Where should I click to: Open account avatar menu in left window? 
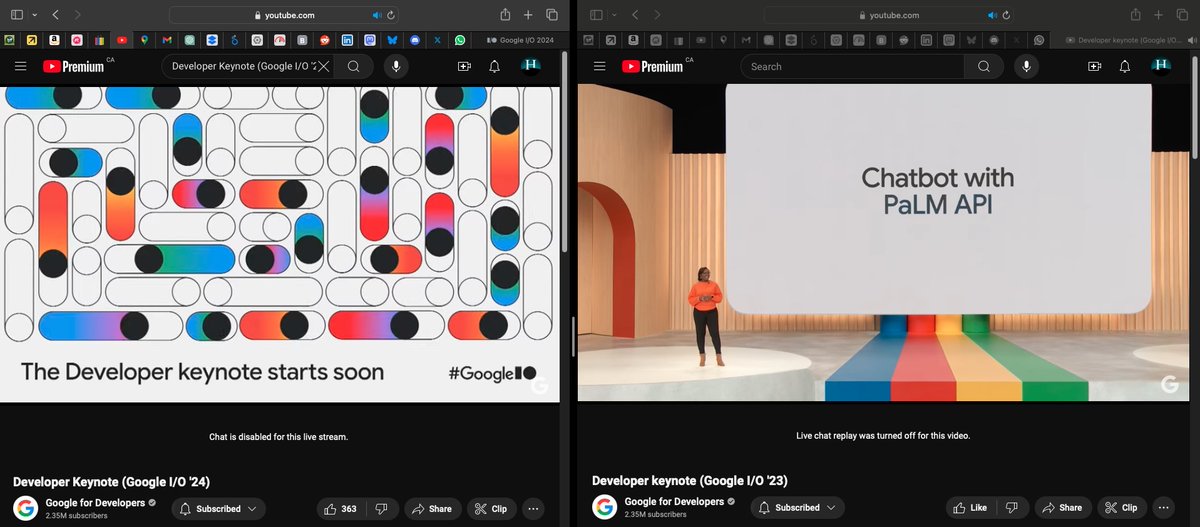tap(532, 66)
